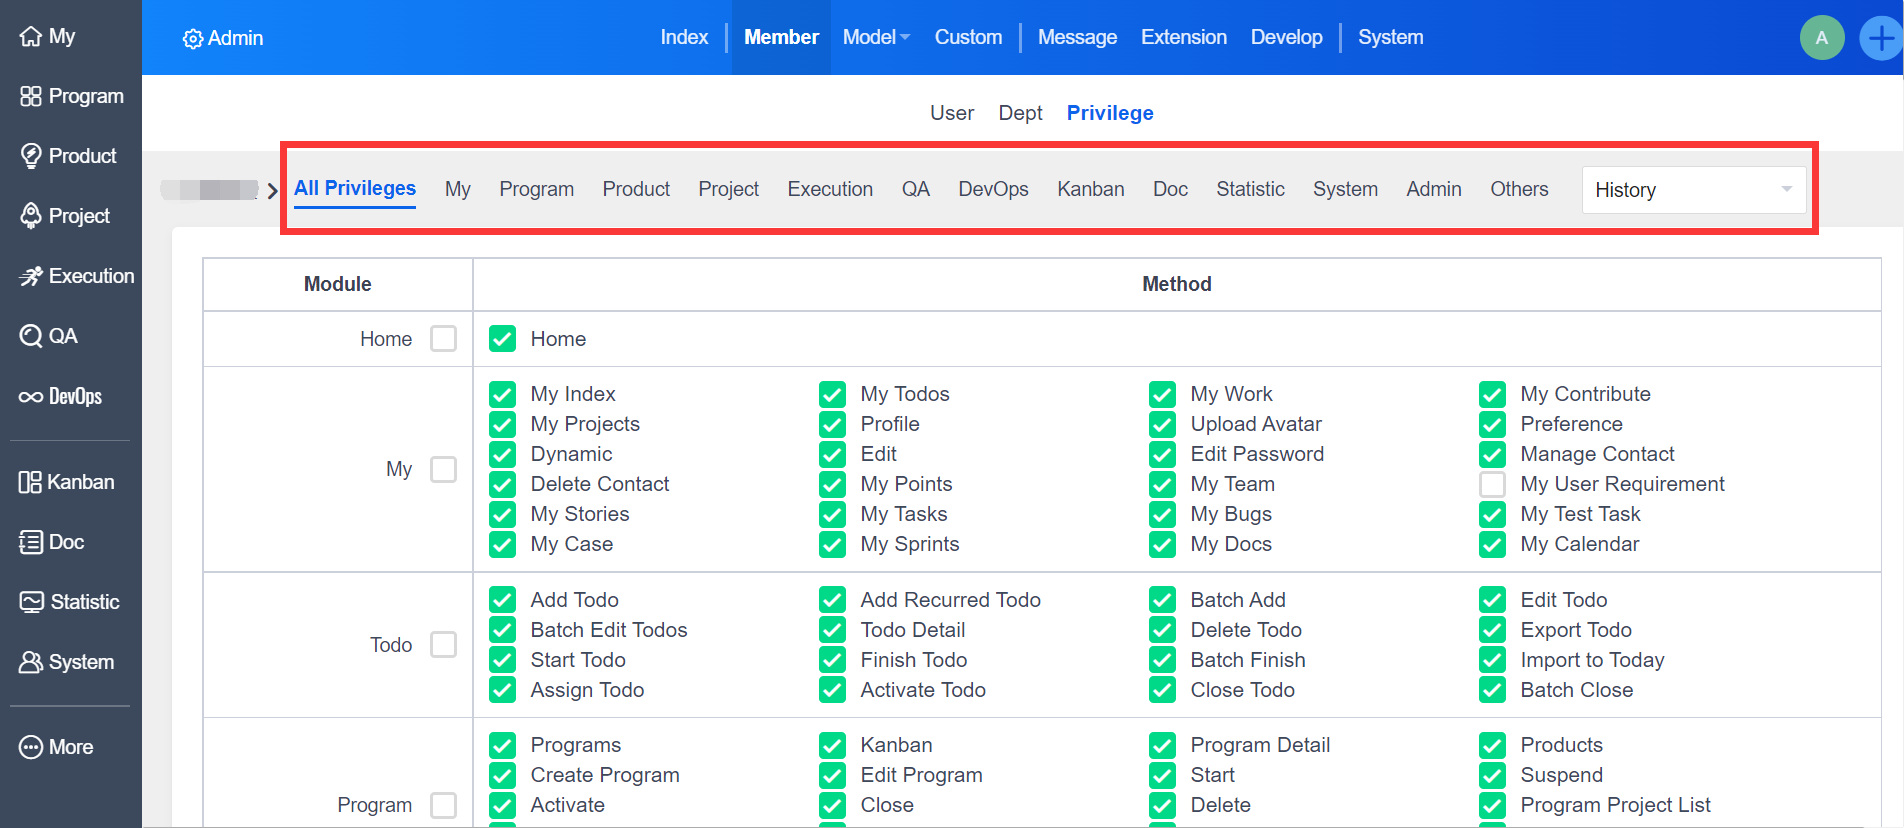Toggle the Todo module checkbox

(443, 645)
